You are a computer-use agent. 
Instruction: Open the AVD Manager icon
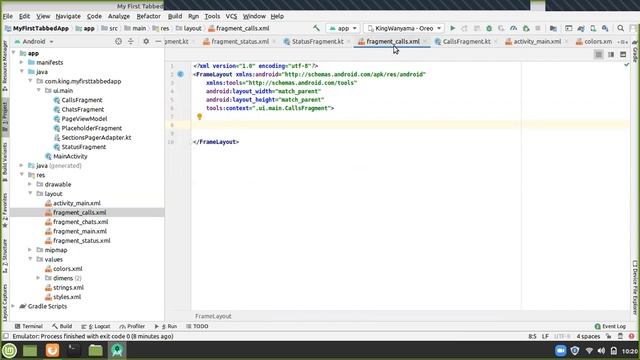(593, 28)
